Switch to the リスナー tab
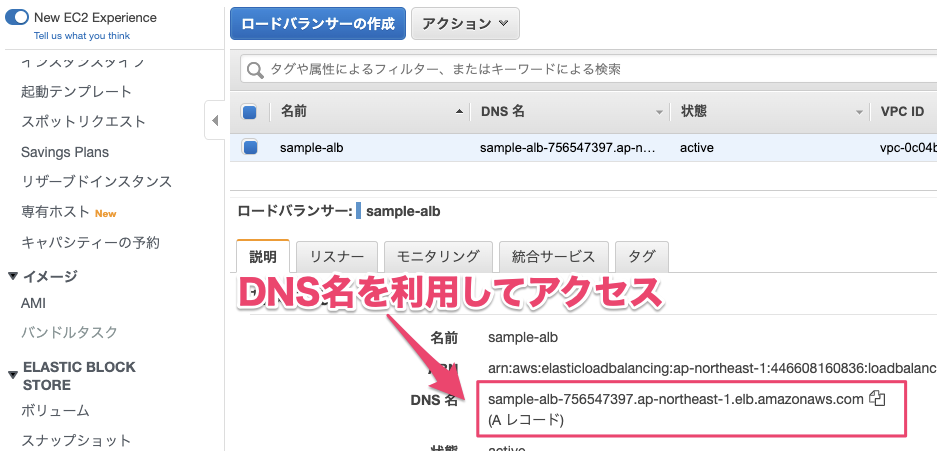 tap(337, 256)
